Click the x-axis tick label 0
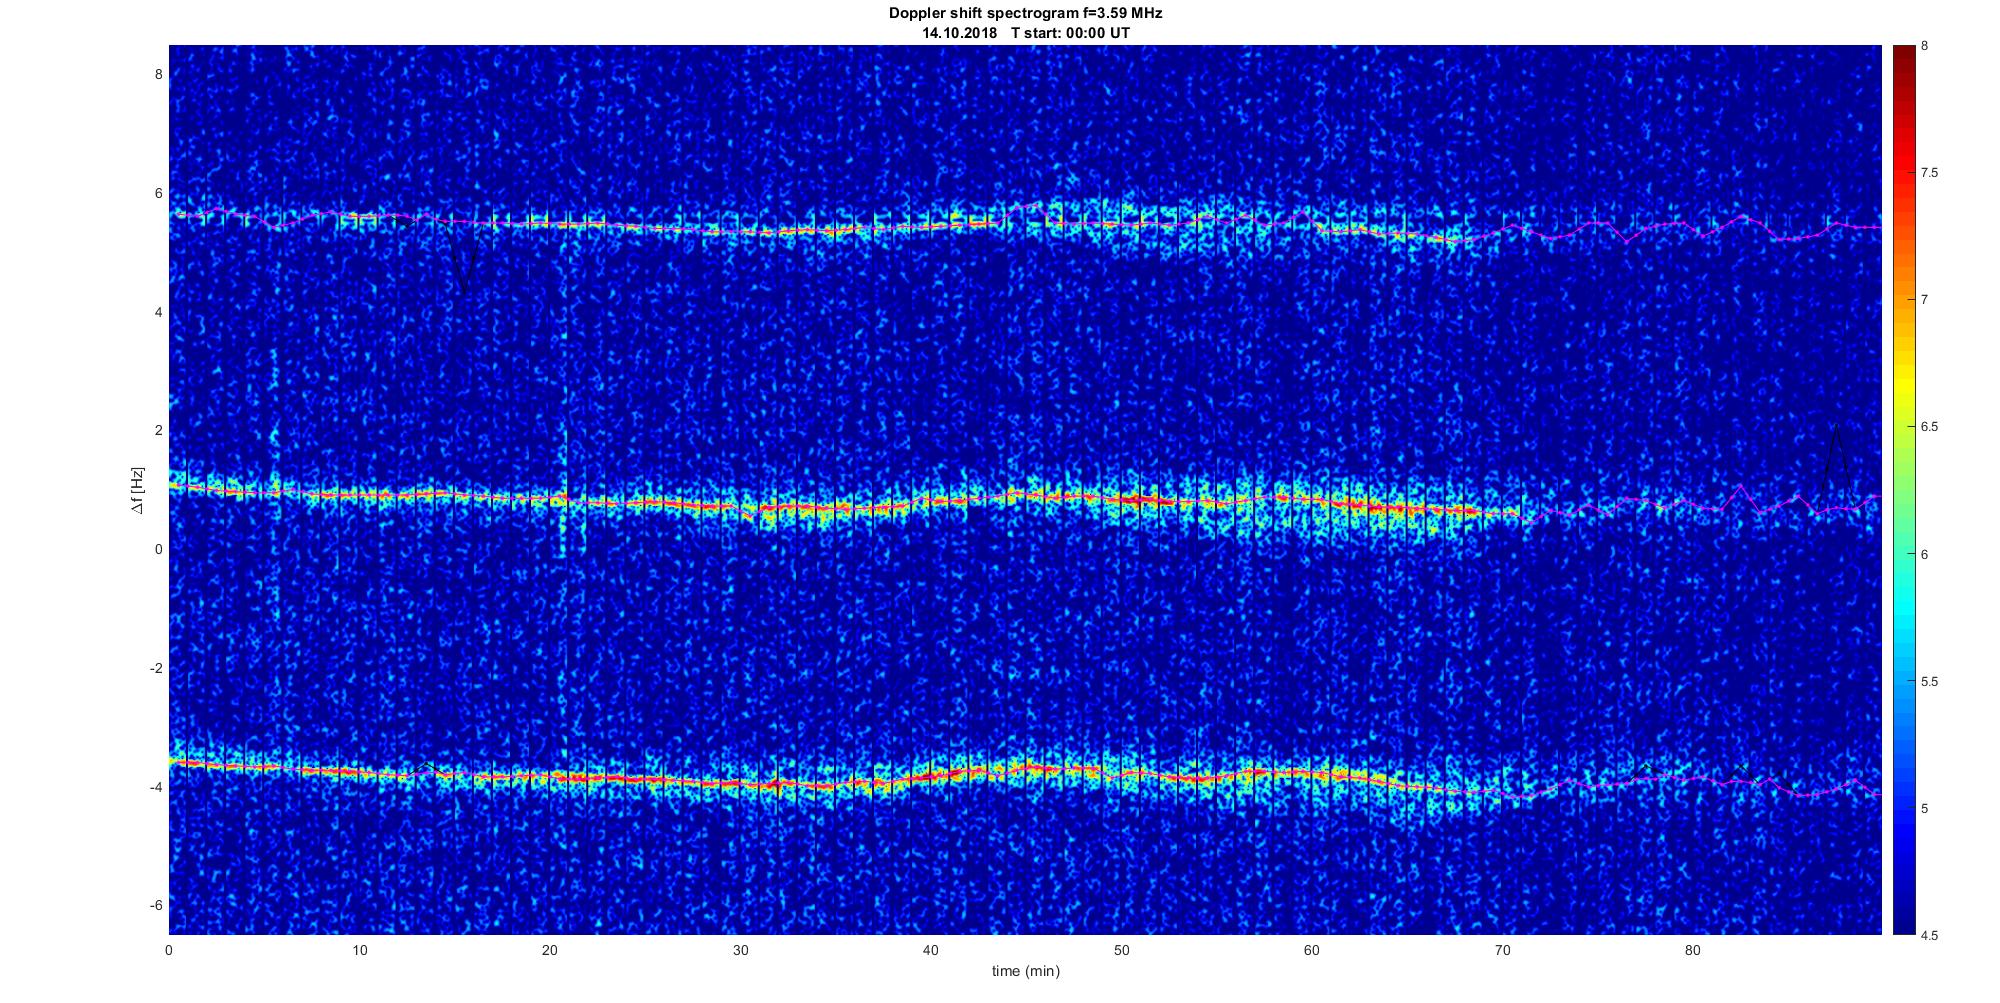This screenshot has height=1003, width=2000. click(x=169, y=950)
